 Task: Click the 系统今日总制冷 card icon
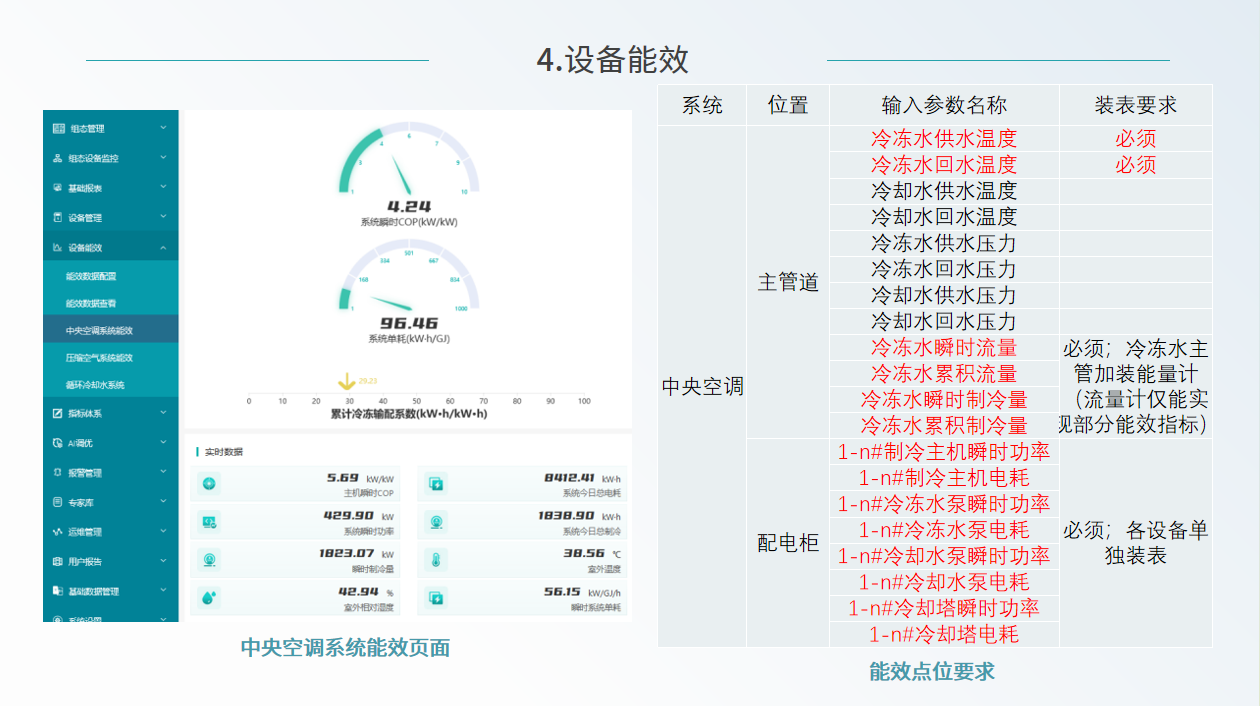coord(436,522)
